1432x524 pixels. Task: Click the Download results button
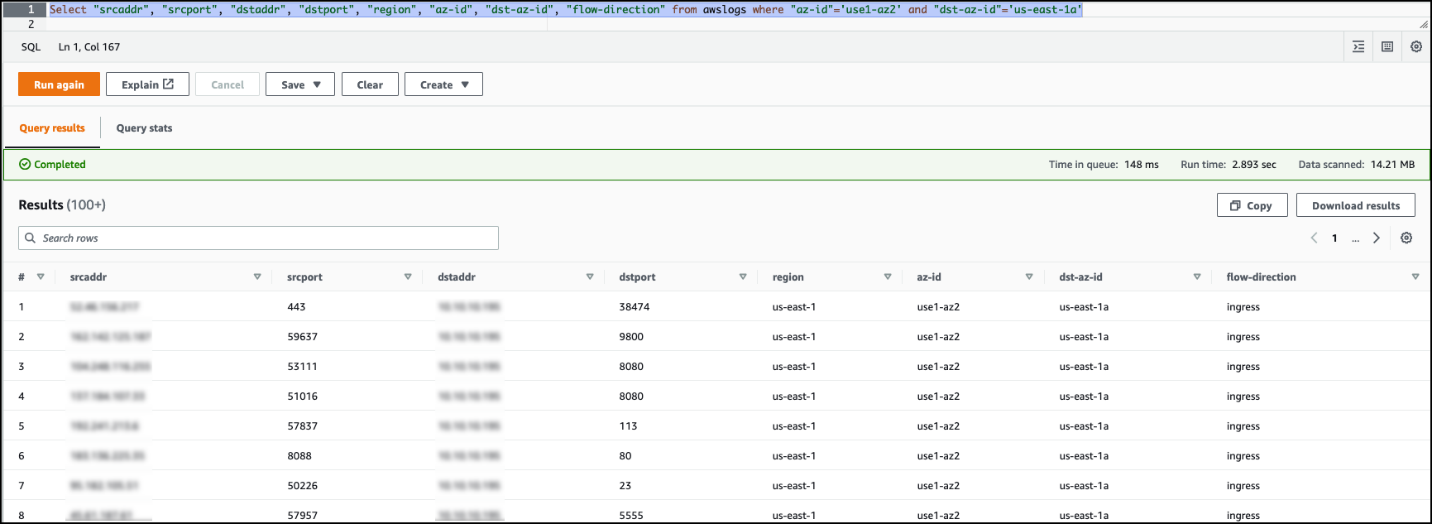(x=1355, y=205)
